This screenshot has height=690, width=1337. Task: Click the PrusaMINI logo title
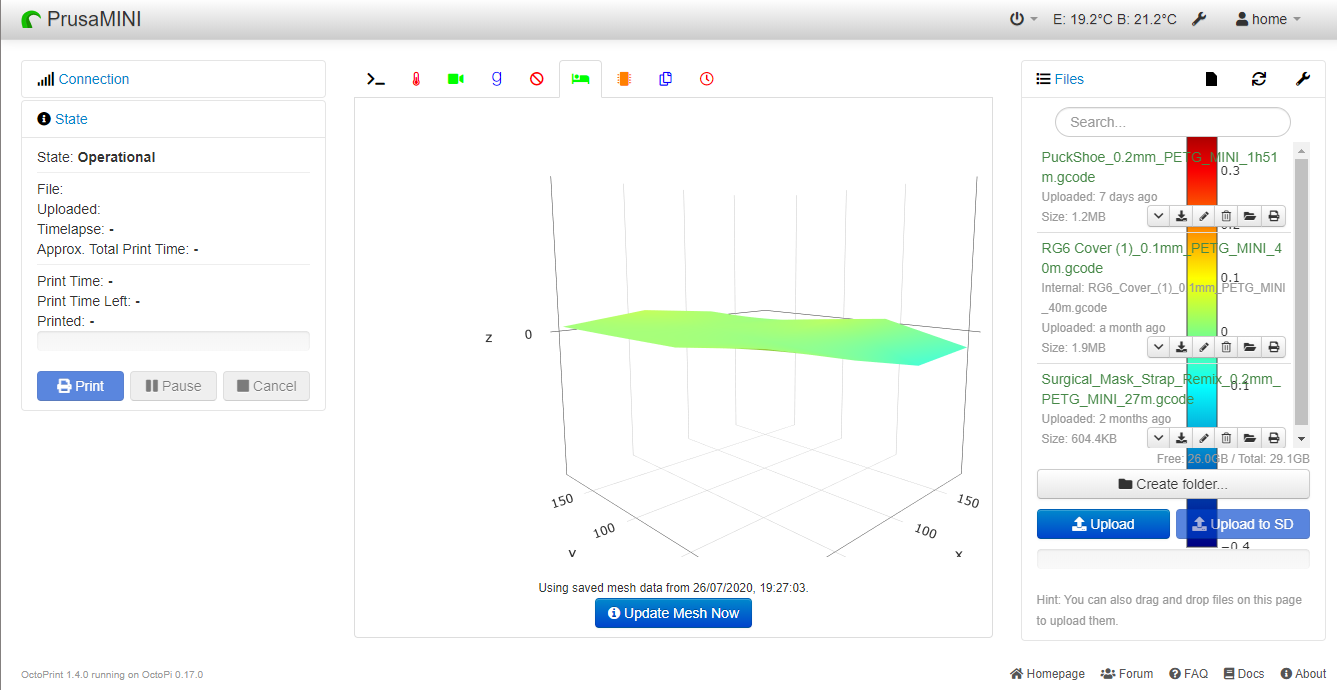[x=81, y=19]
